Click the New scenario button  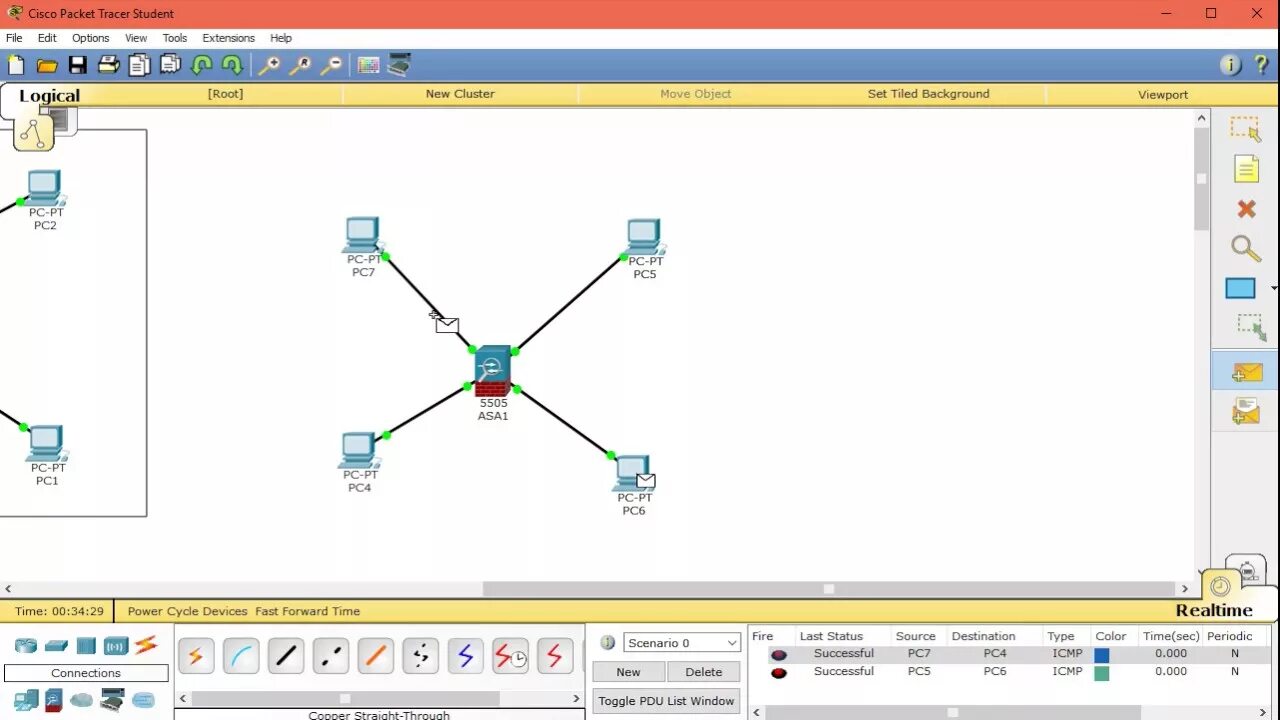pyautogui.click(x=628, y=672)
